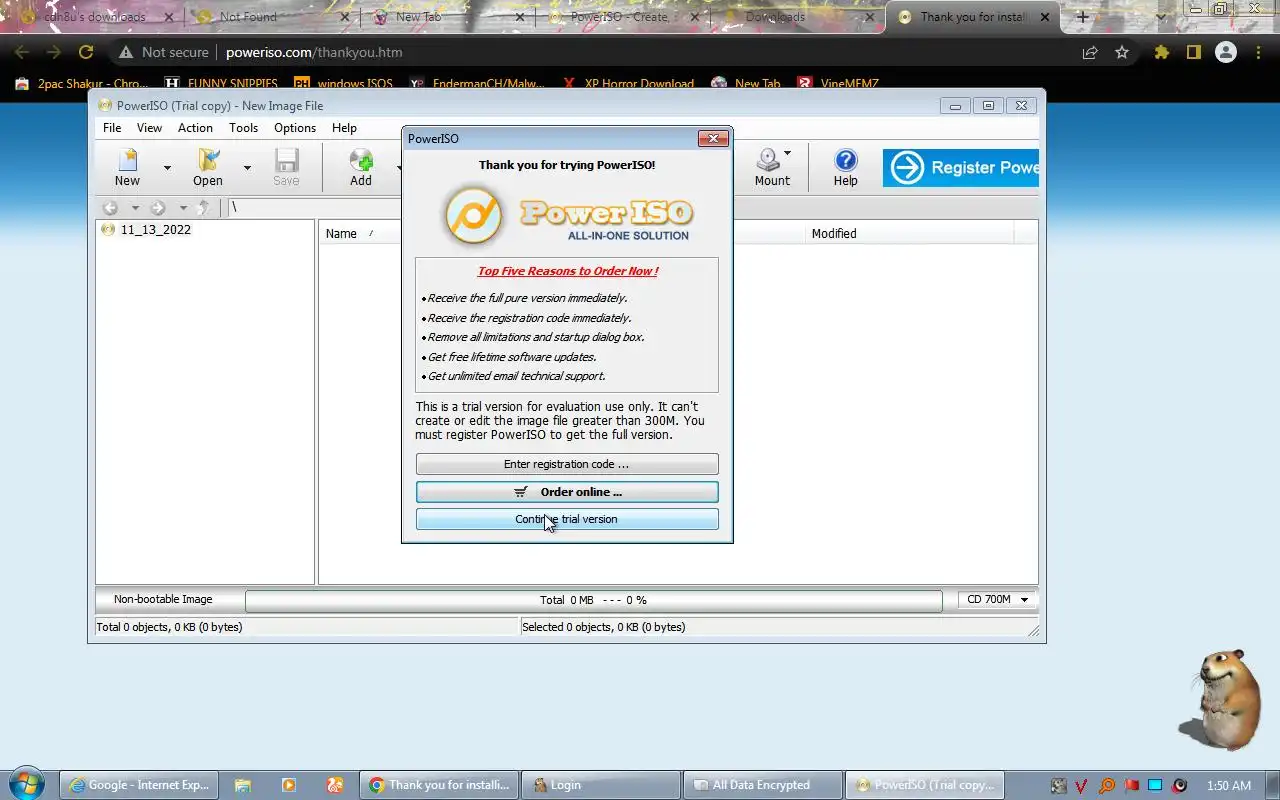Viewport: 1280px width, 800px height.
Task: Click the poweriso.com/thankyou.htm address bar
Action: 314,52
